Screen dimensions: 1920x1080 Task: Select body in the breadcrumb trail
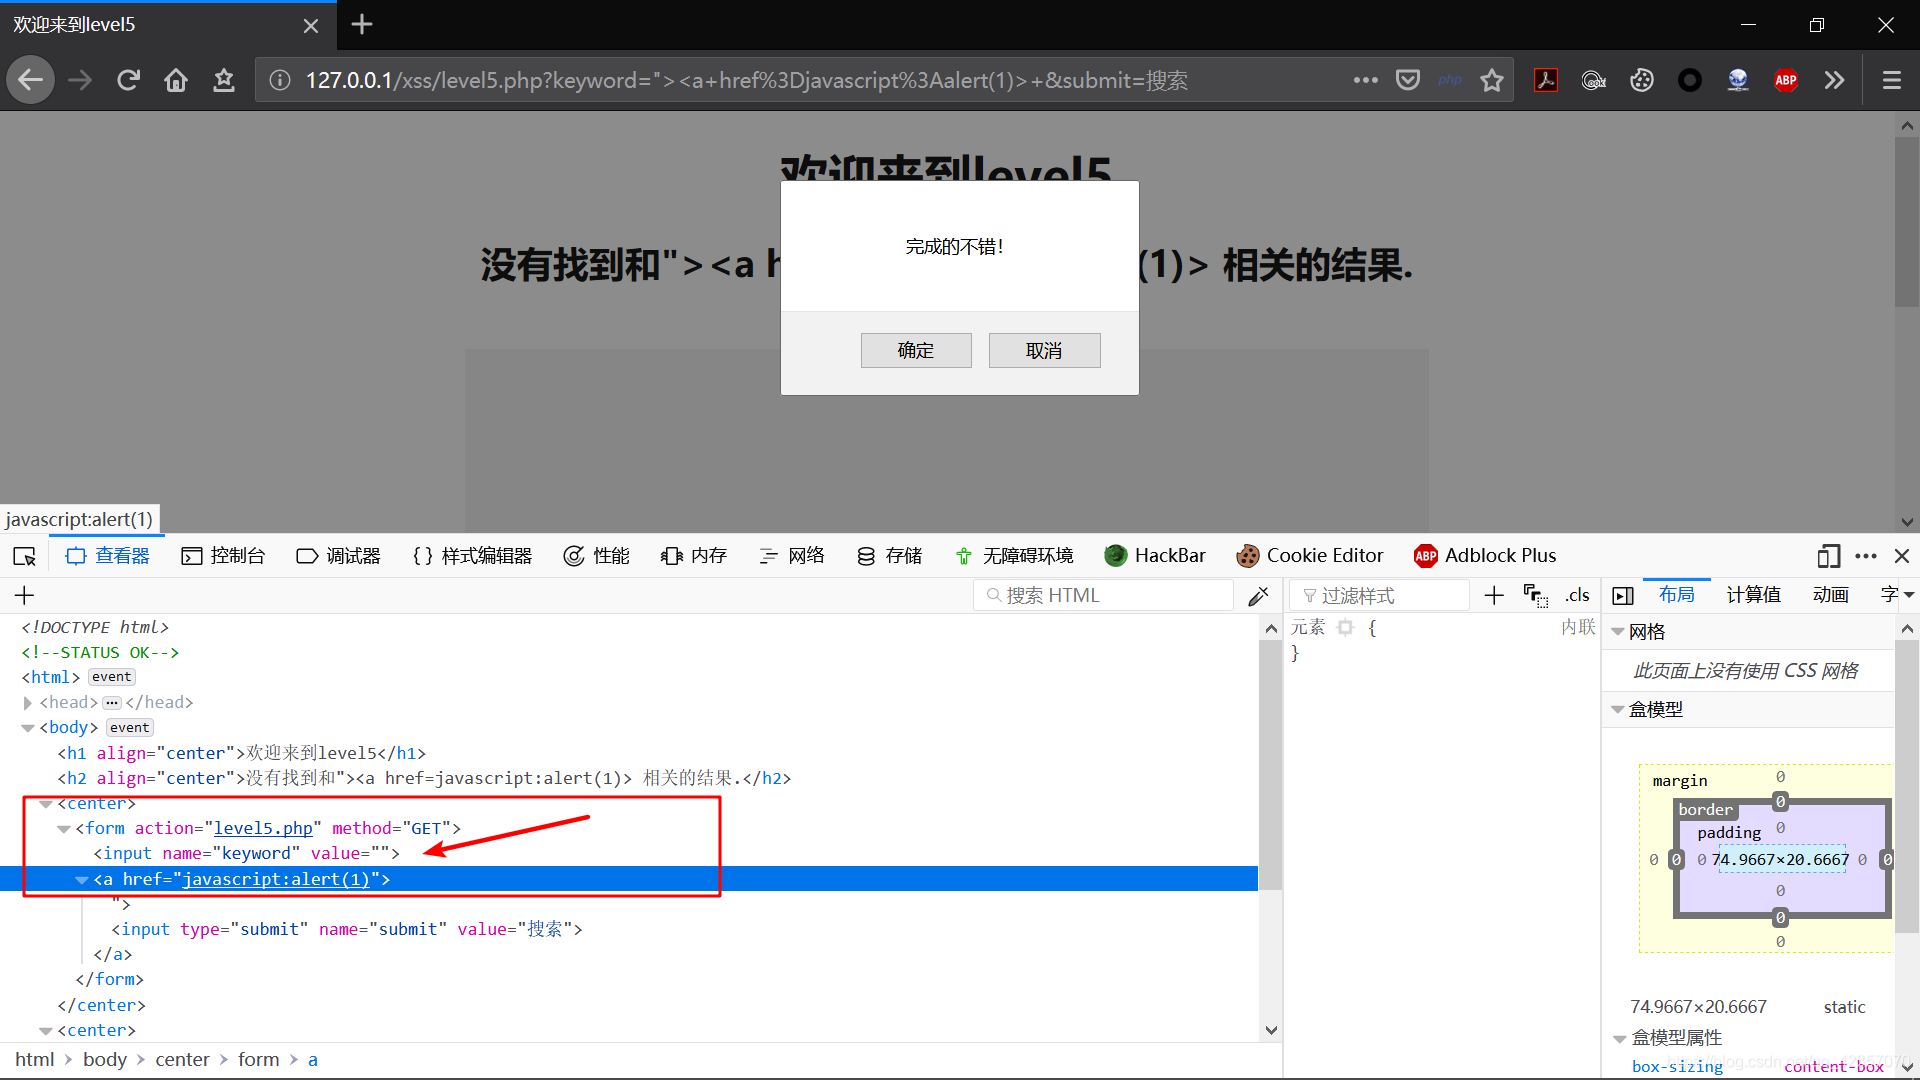[105, 1060]
